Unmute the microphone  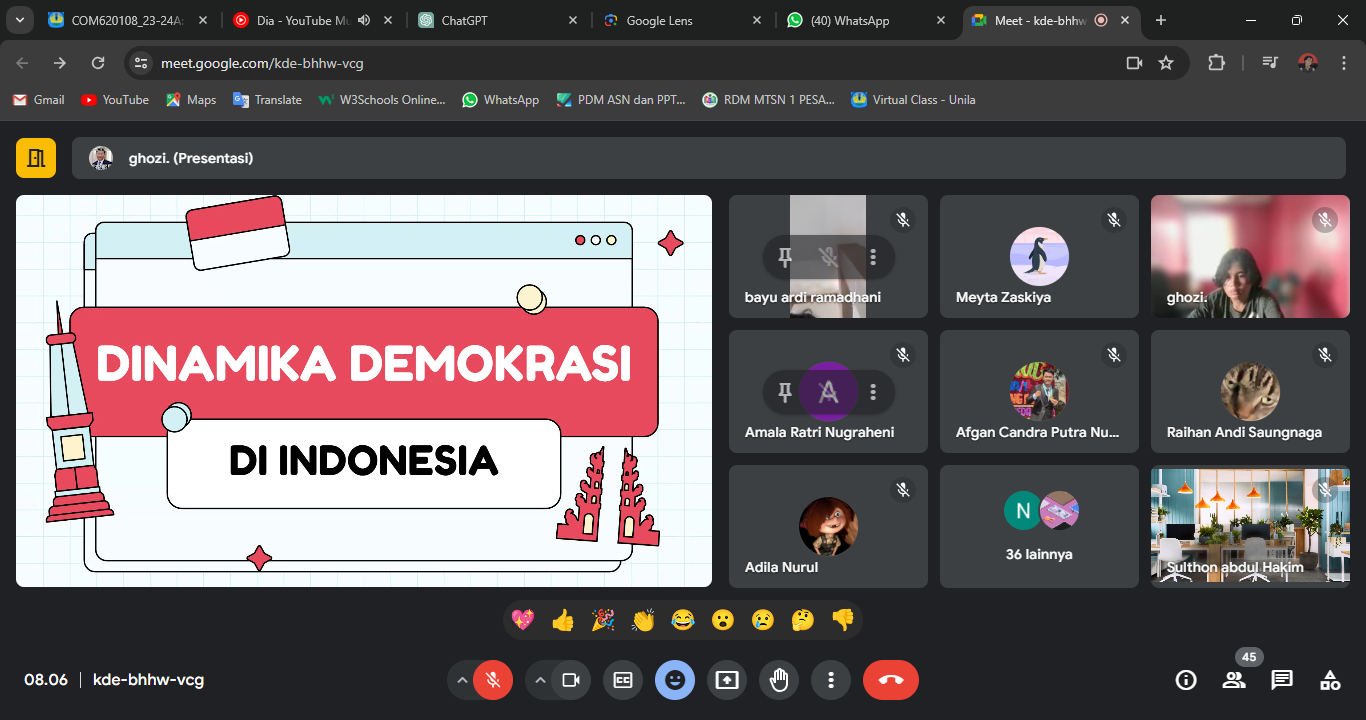click(x=492, y=680)
